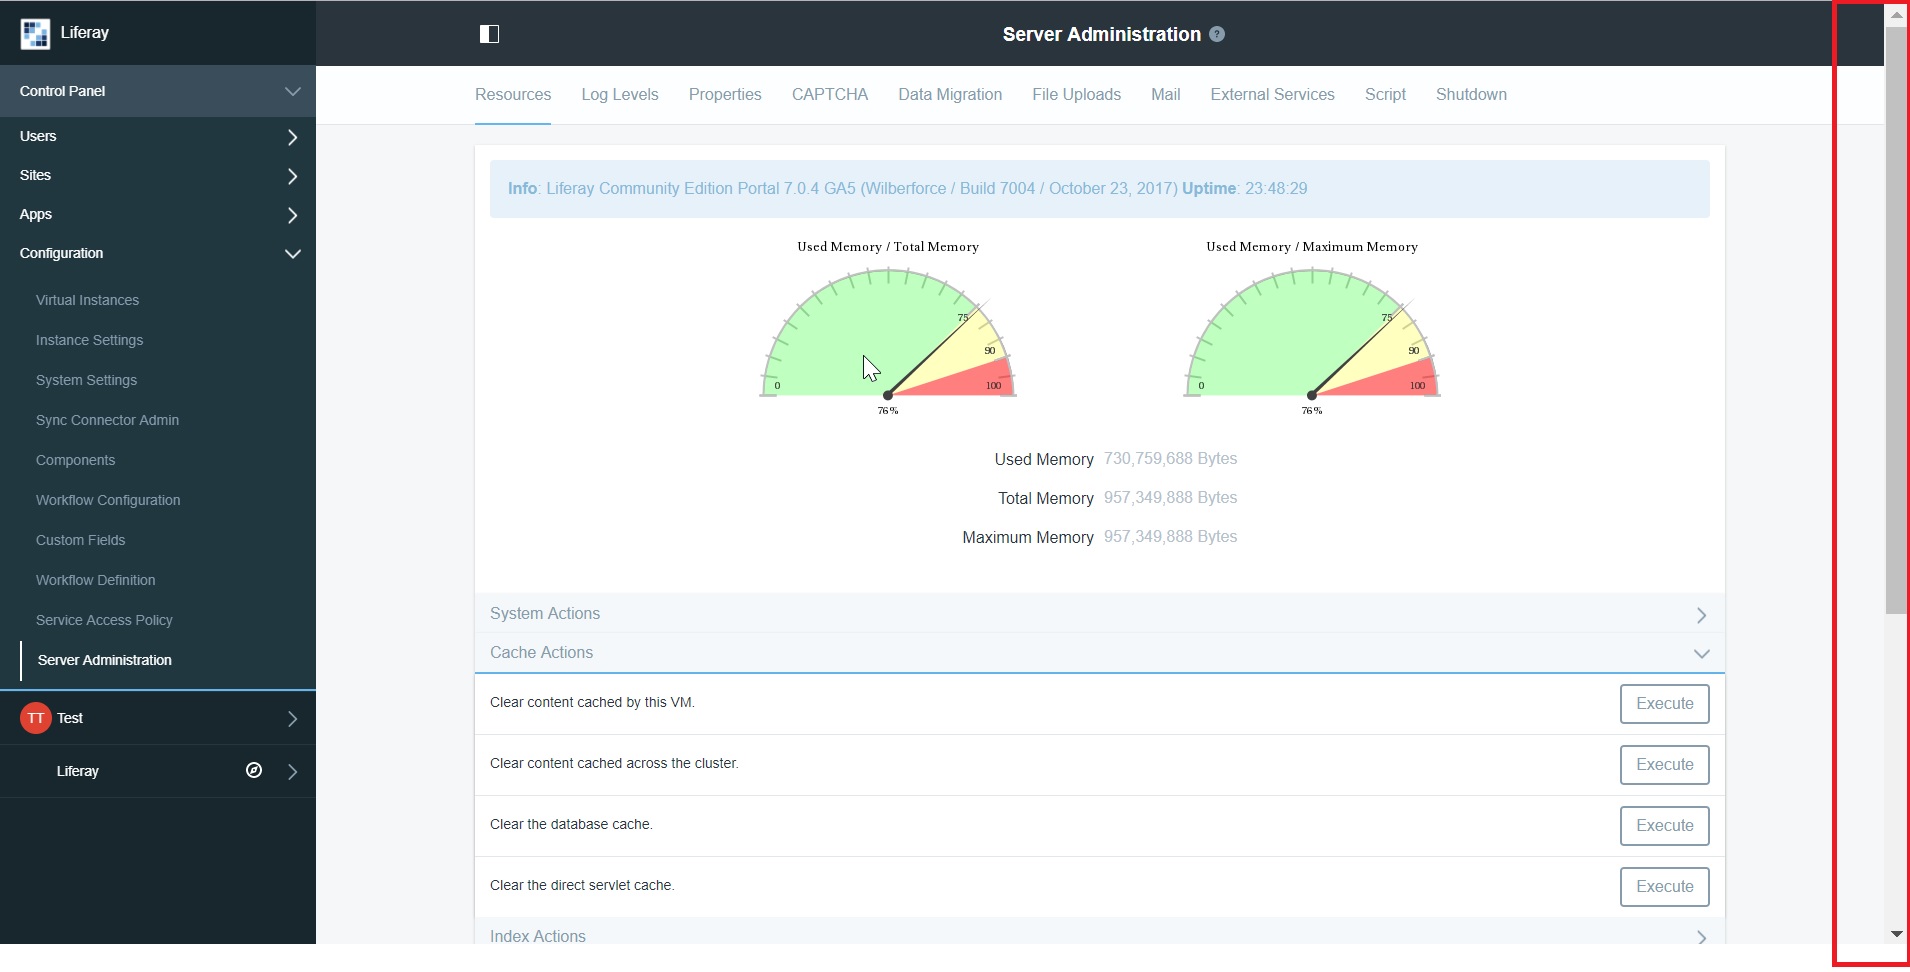The width and height of the screenshot is (1910, 972).
Task: Toggle the side menu panel icon
Action: point(489,34)
